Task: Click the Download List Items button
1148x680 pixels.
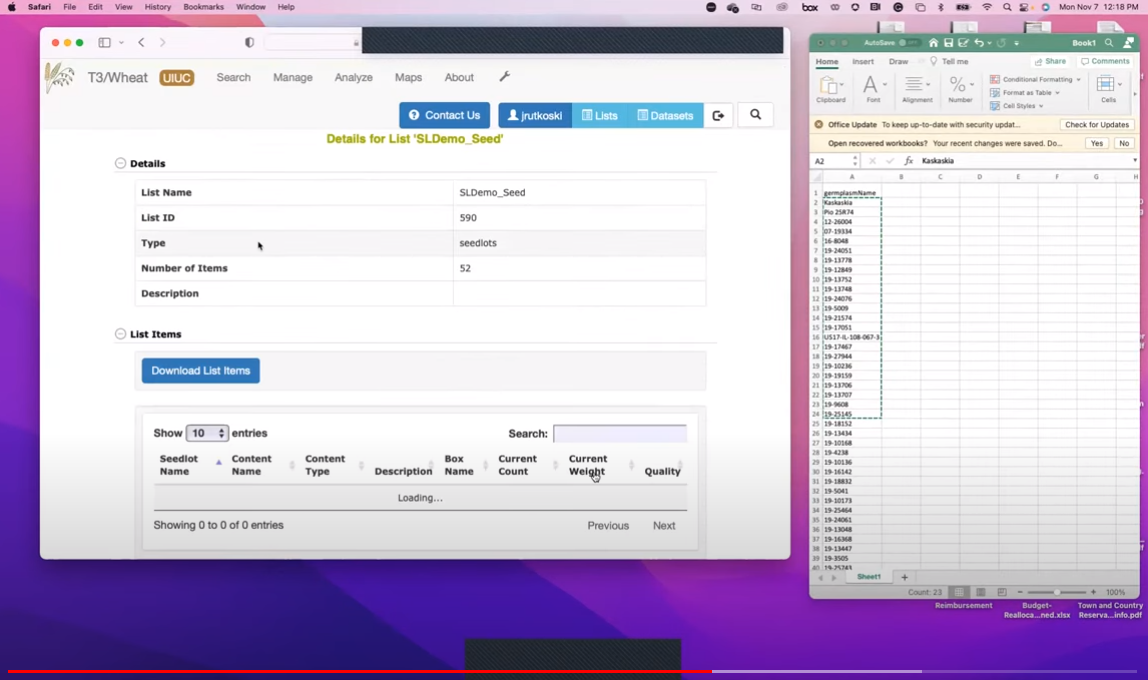Action: (200, 371)
